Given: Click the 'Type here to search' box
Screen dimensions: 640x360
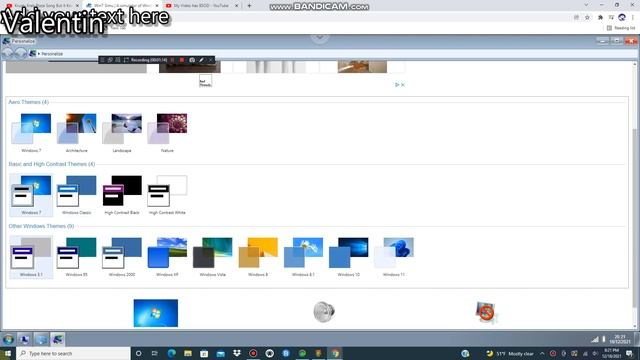Looking at the screenshot, I should click(73, 353).
